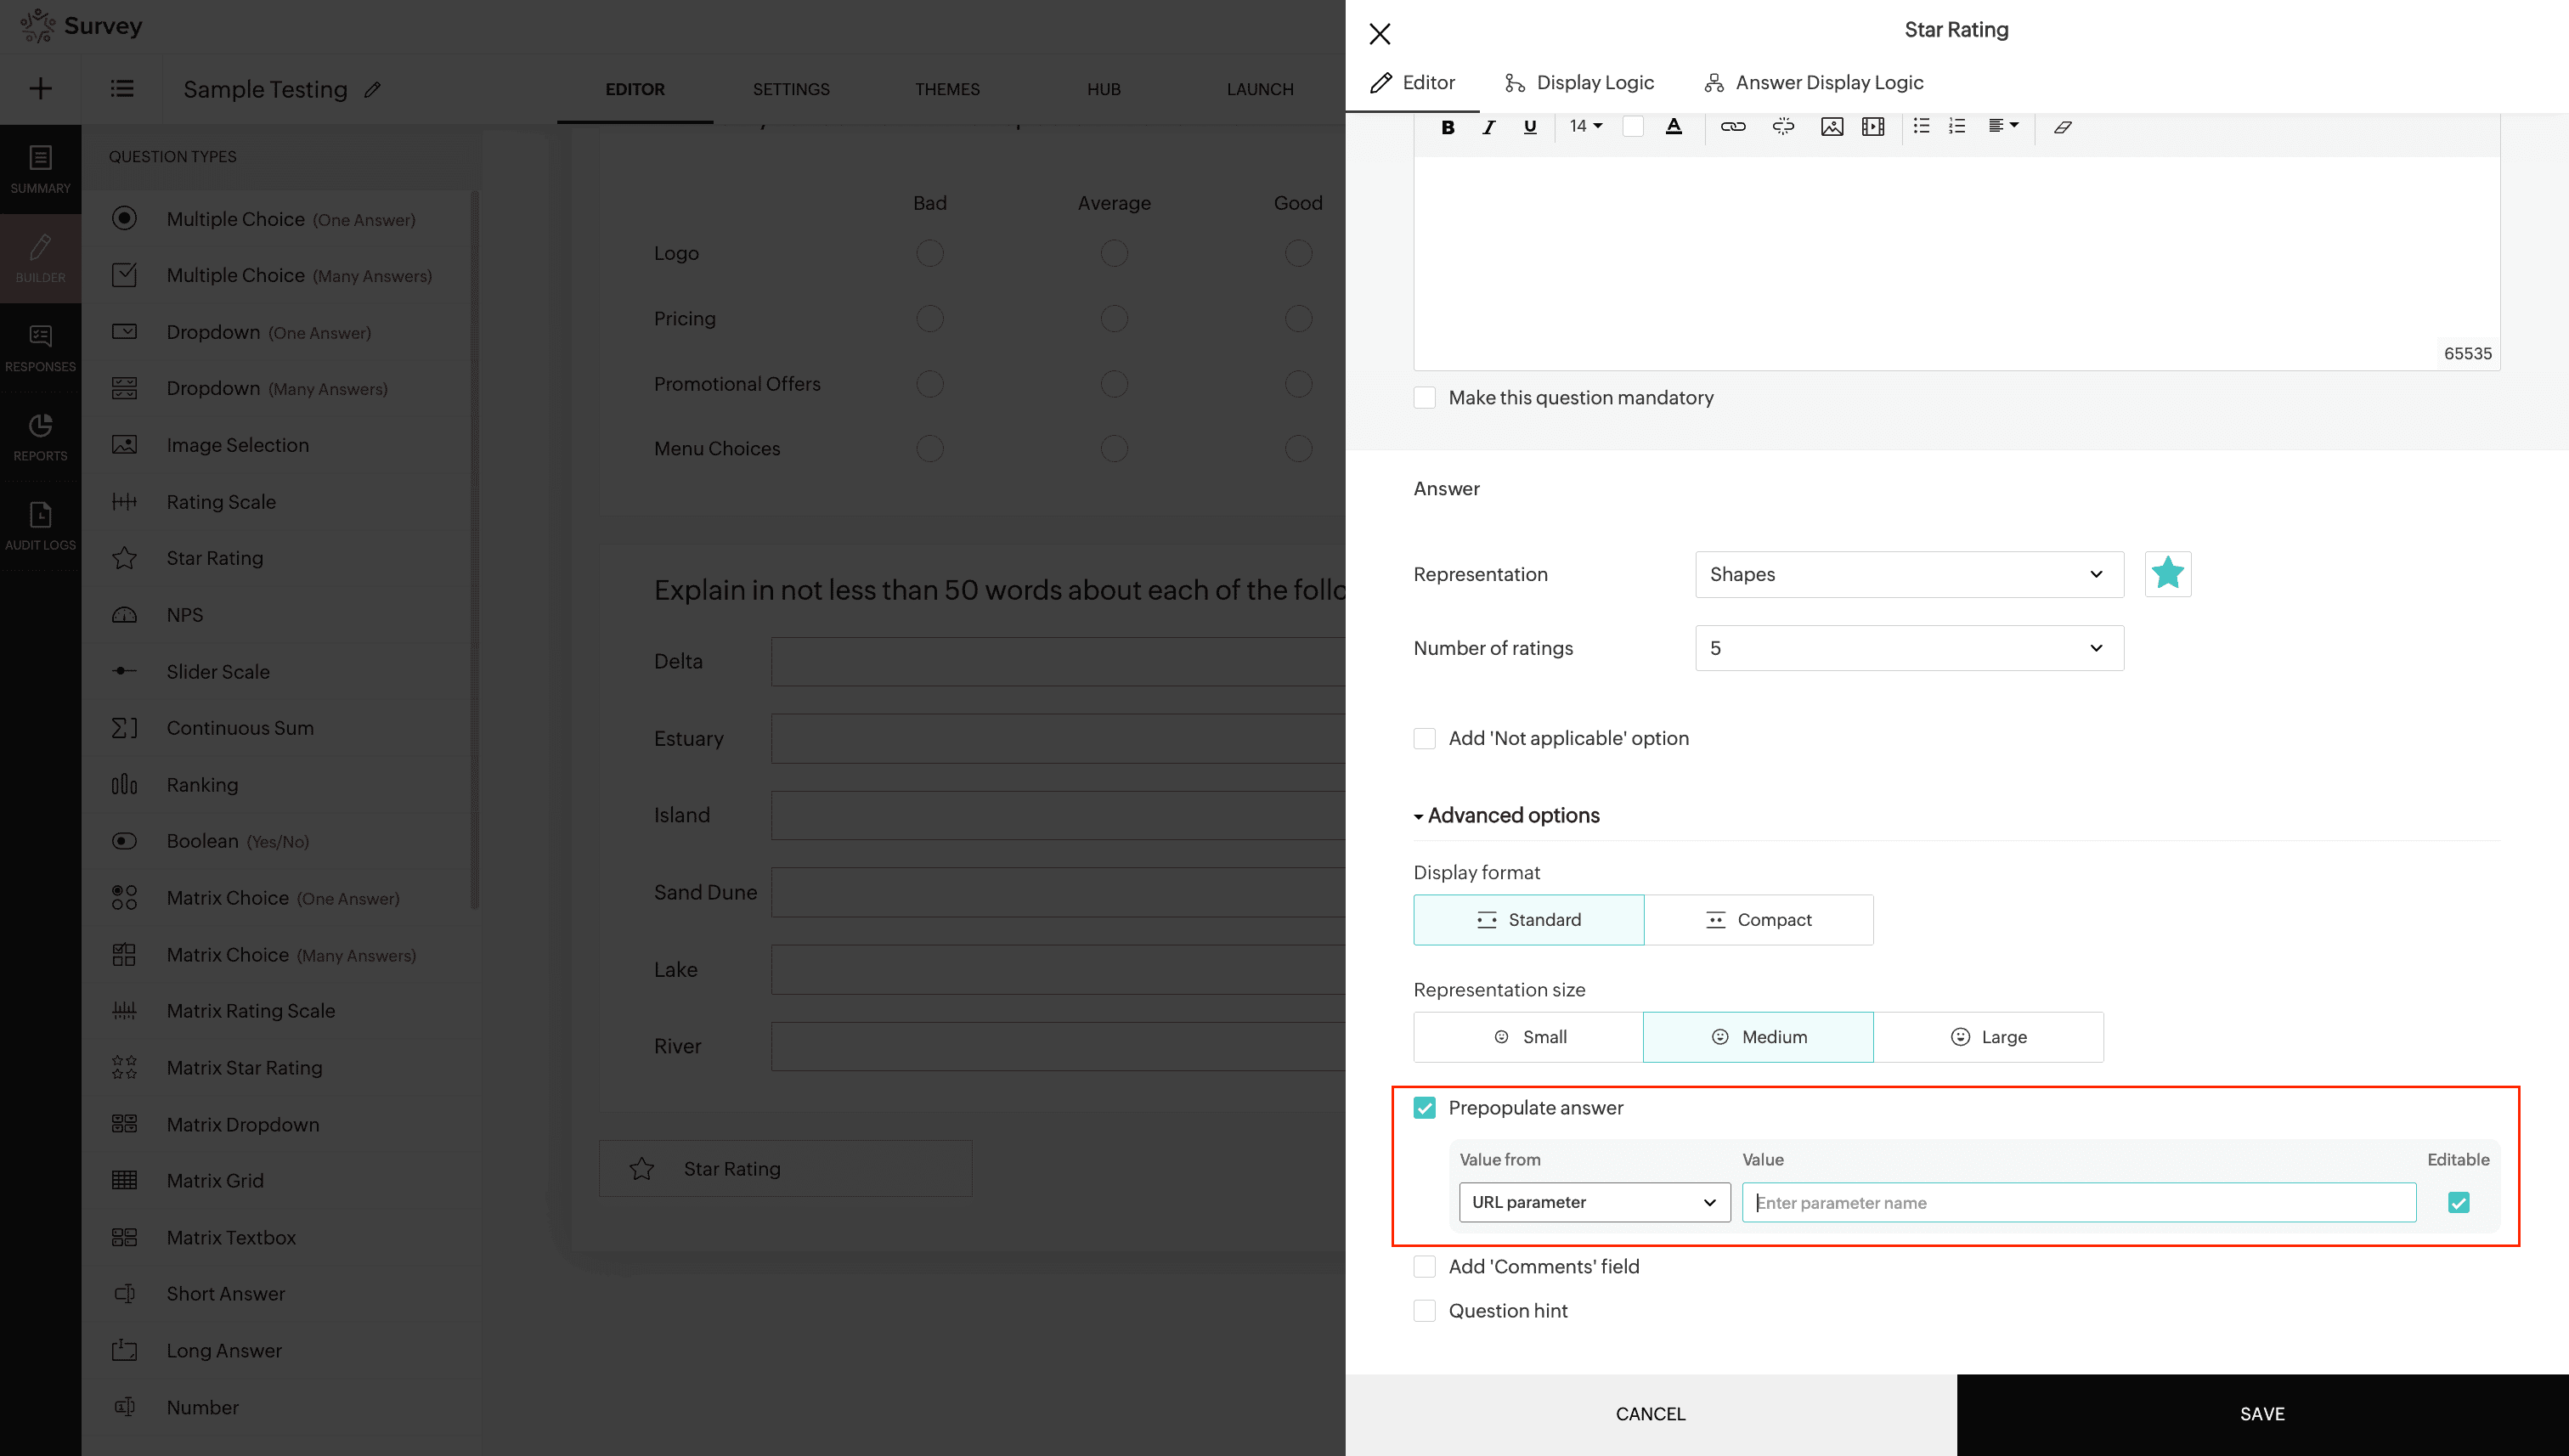Image resolution: width=2569 pixels, height=1456 pixels.
Task: Click the underline formatting icon
Action: click(x=1529, y=127)
